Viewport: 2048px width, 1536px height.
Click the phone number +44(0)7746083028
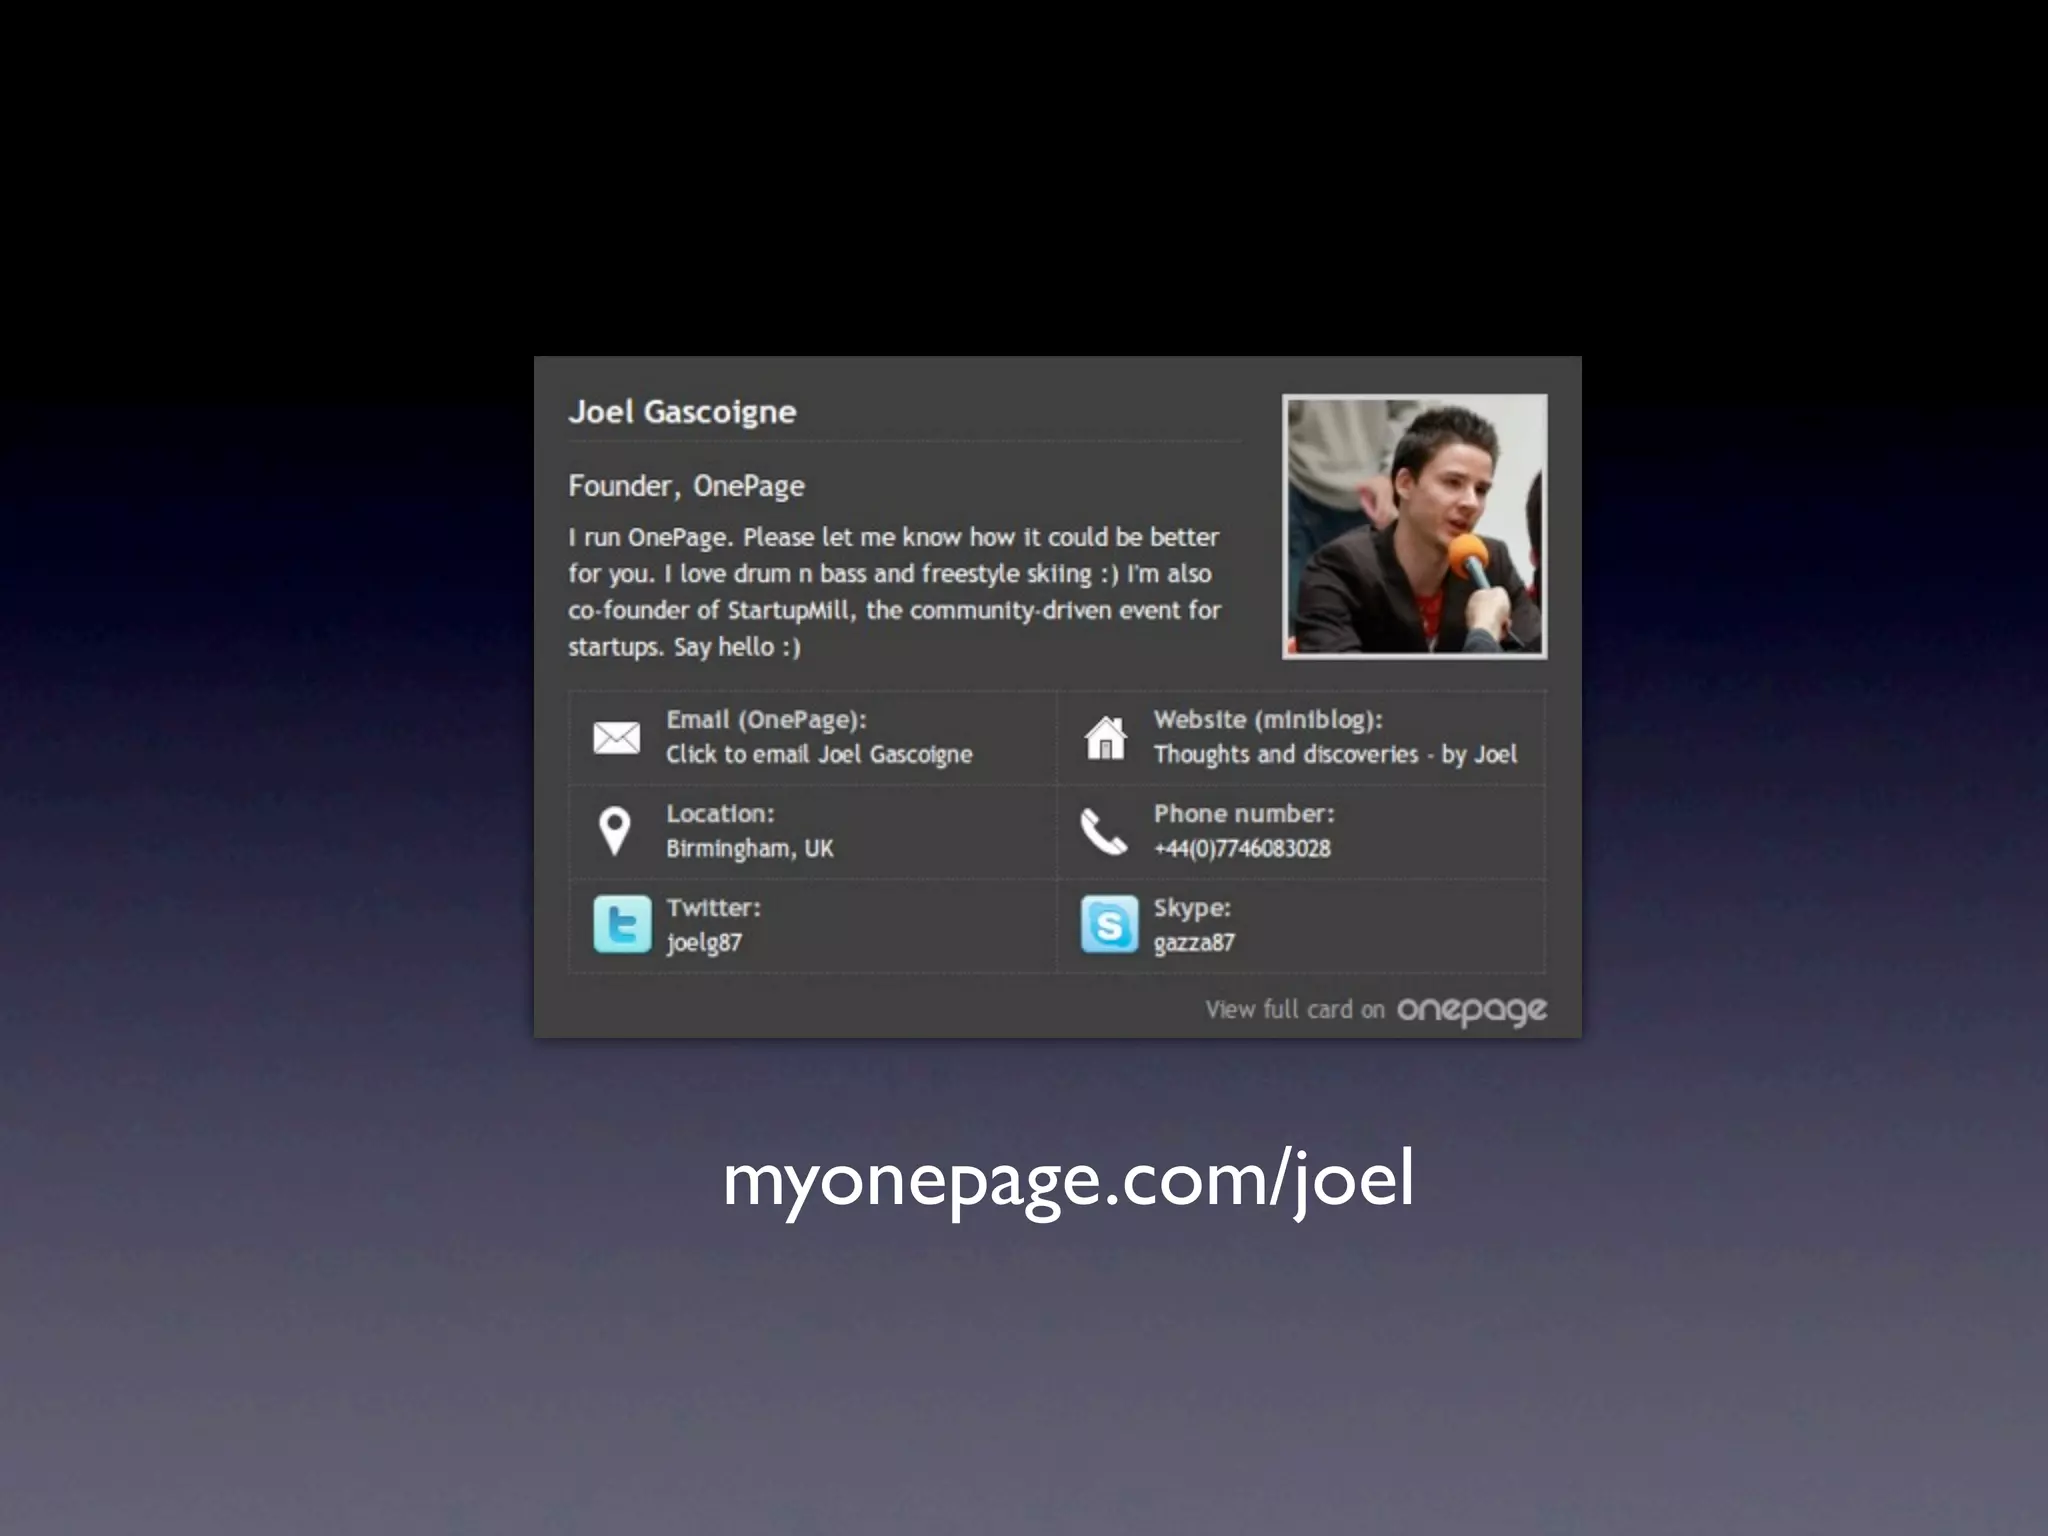coord(1242,849)
